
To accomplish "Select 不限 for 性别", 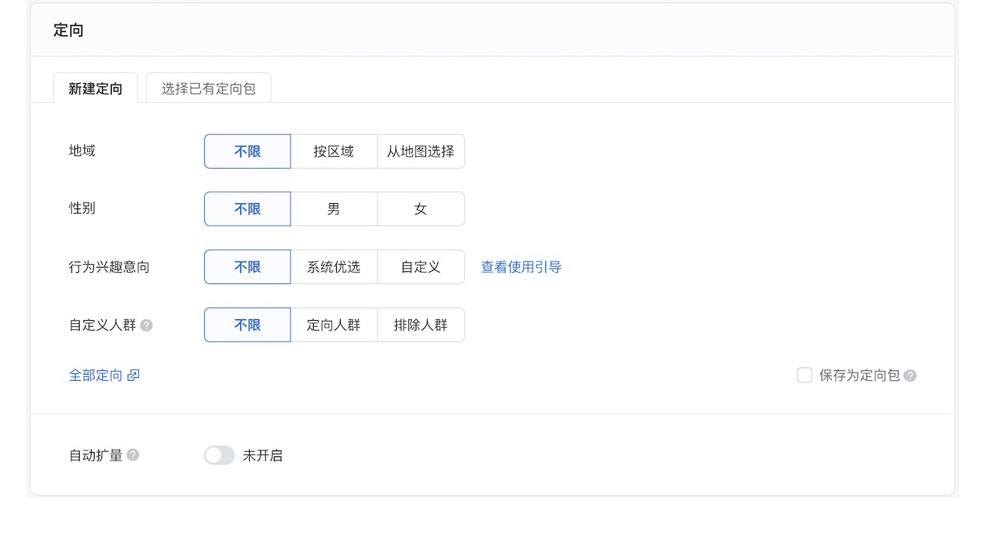I will pyautogui.click(x=247, y=209).
